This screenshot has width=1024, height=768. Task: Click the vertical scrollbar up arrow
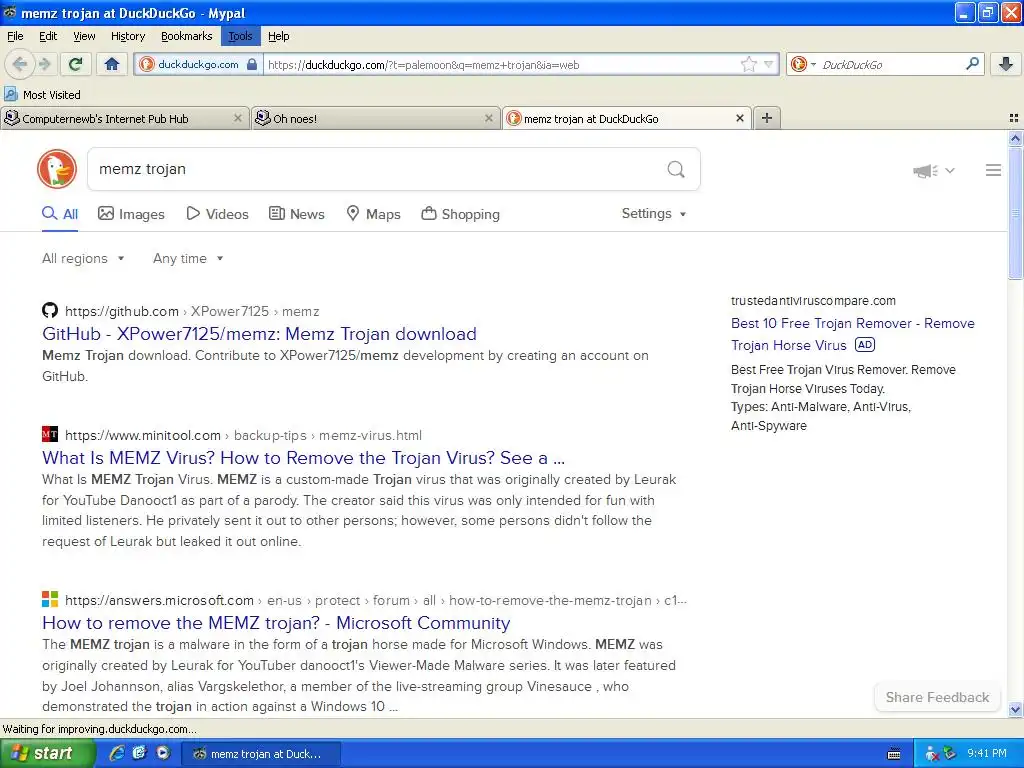1015,138
